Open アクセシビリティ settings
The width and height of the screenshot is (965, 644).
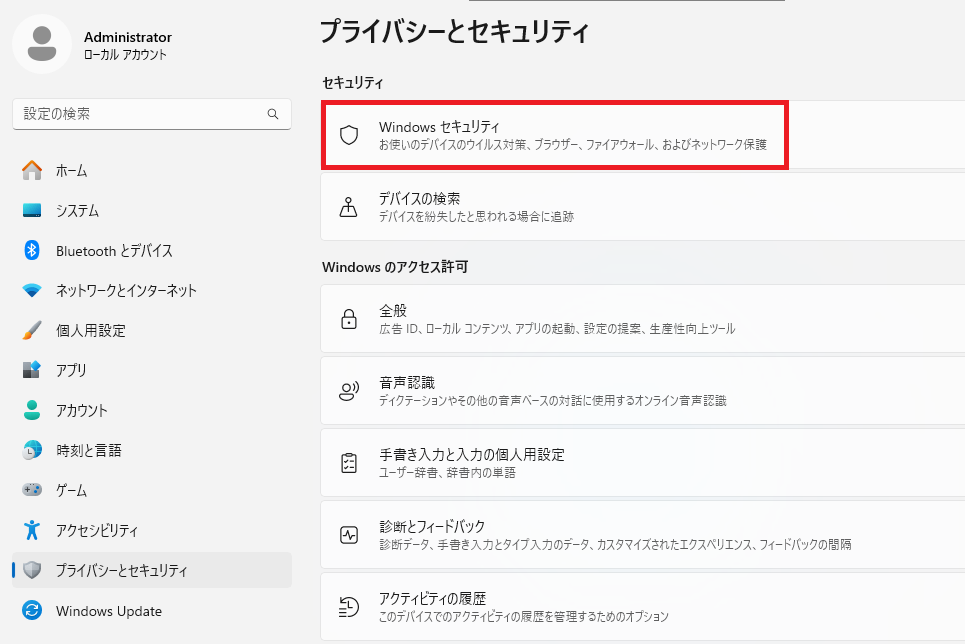(x=97, y=531)
